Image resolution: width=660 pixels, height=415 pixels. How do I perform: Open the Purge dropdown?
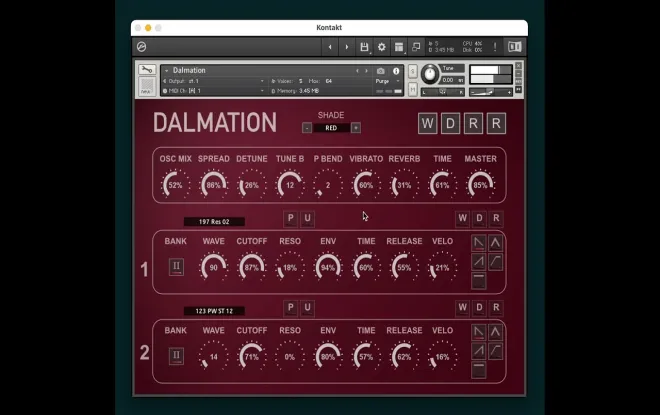pyautogui.click(x=387, y=81)
